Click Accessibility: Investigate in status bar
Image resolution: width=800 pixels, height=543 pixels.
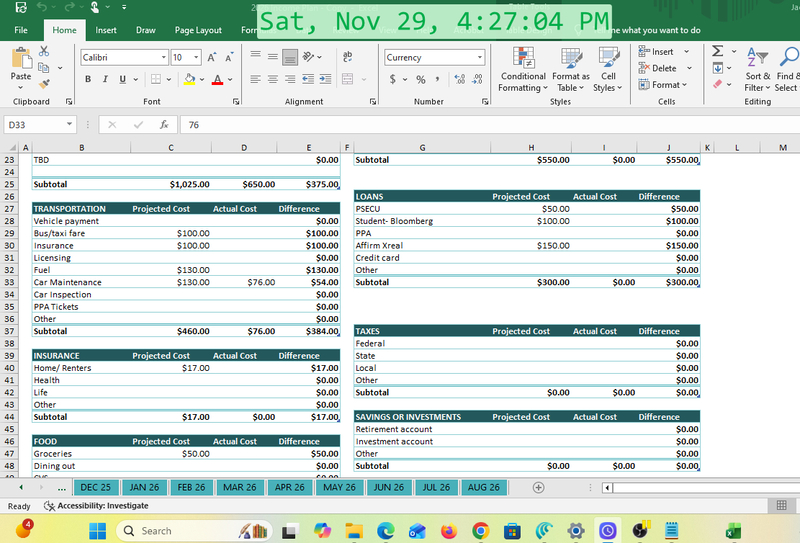(96, 506)
